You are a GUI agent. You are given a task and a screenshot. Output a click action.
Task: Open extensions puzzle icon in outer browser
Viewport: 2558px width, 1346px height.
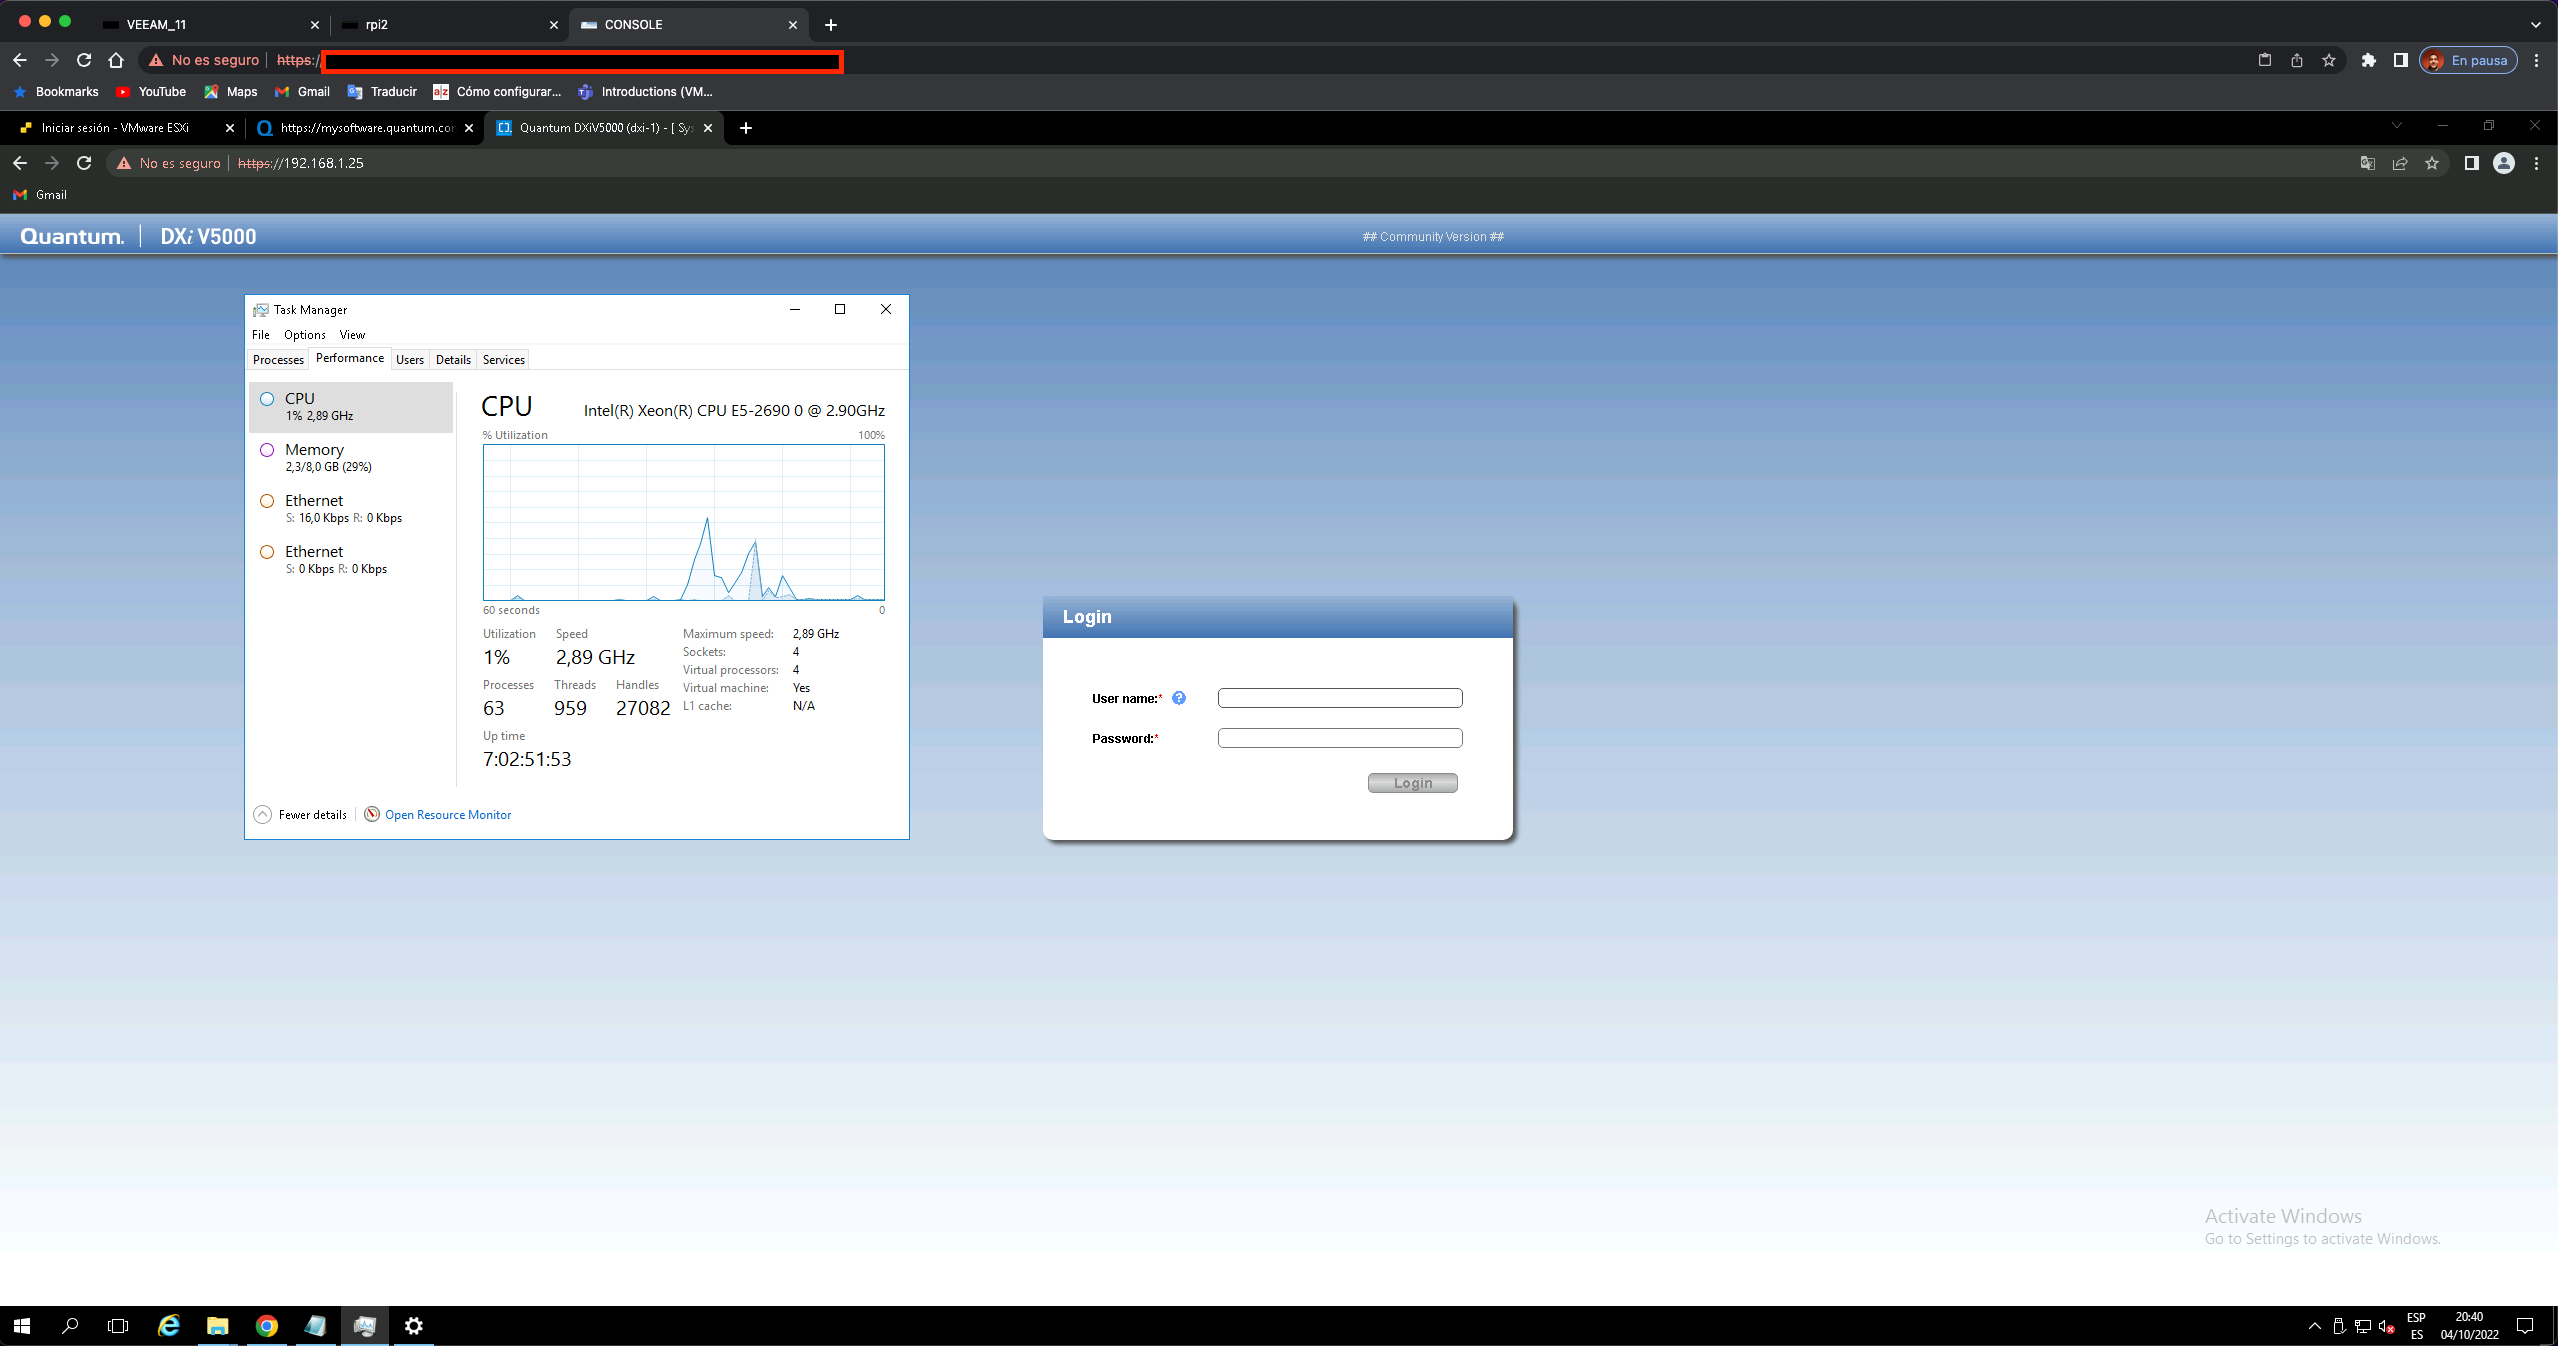[x=2368, y=60]
